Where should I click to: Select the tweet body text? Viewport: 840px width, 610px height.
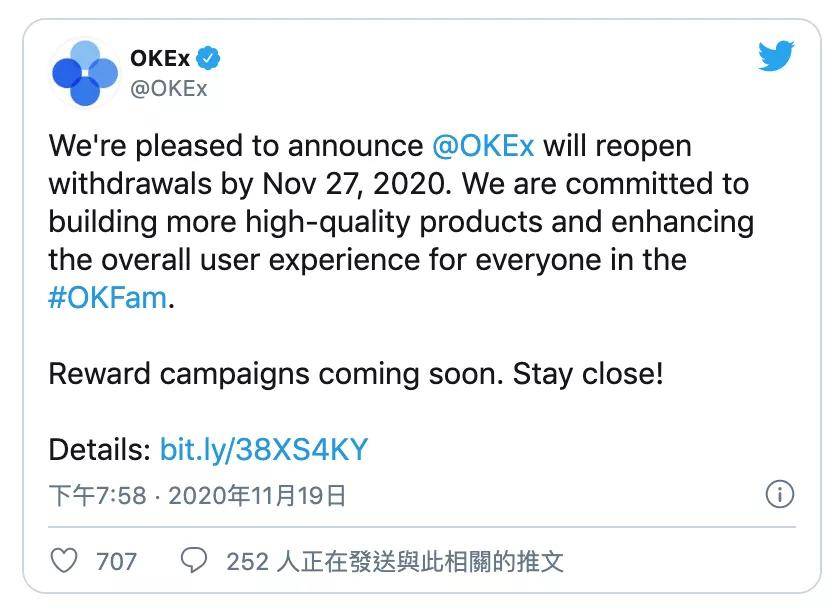coord(400,220)
